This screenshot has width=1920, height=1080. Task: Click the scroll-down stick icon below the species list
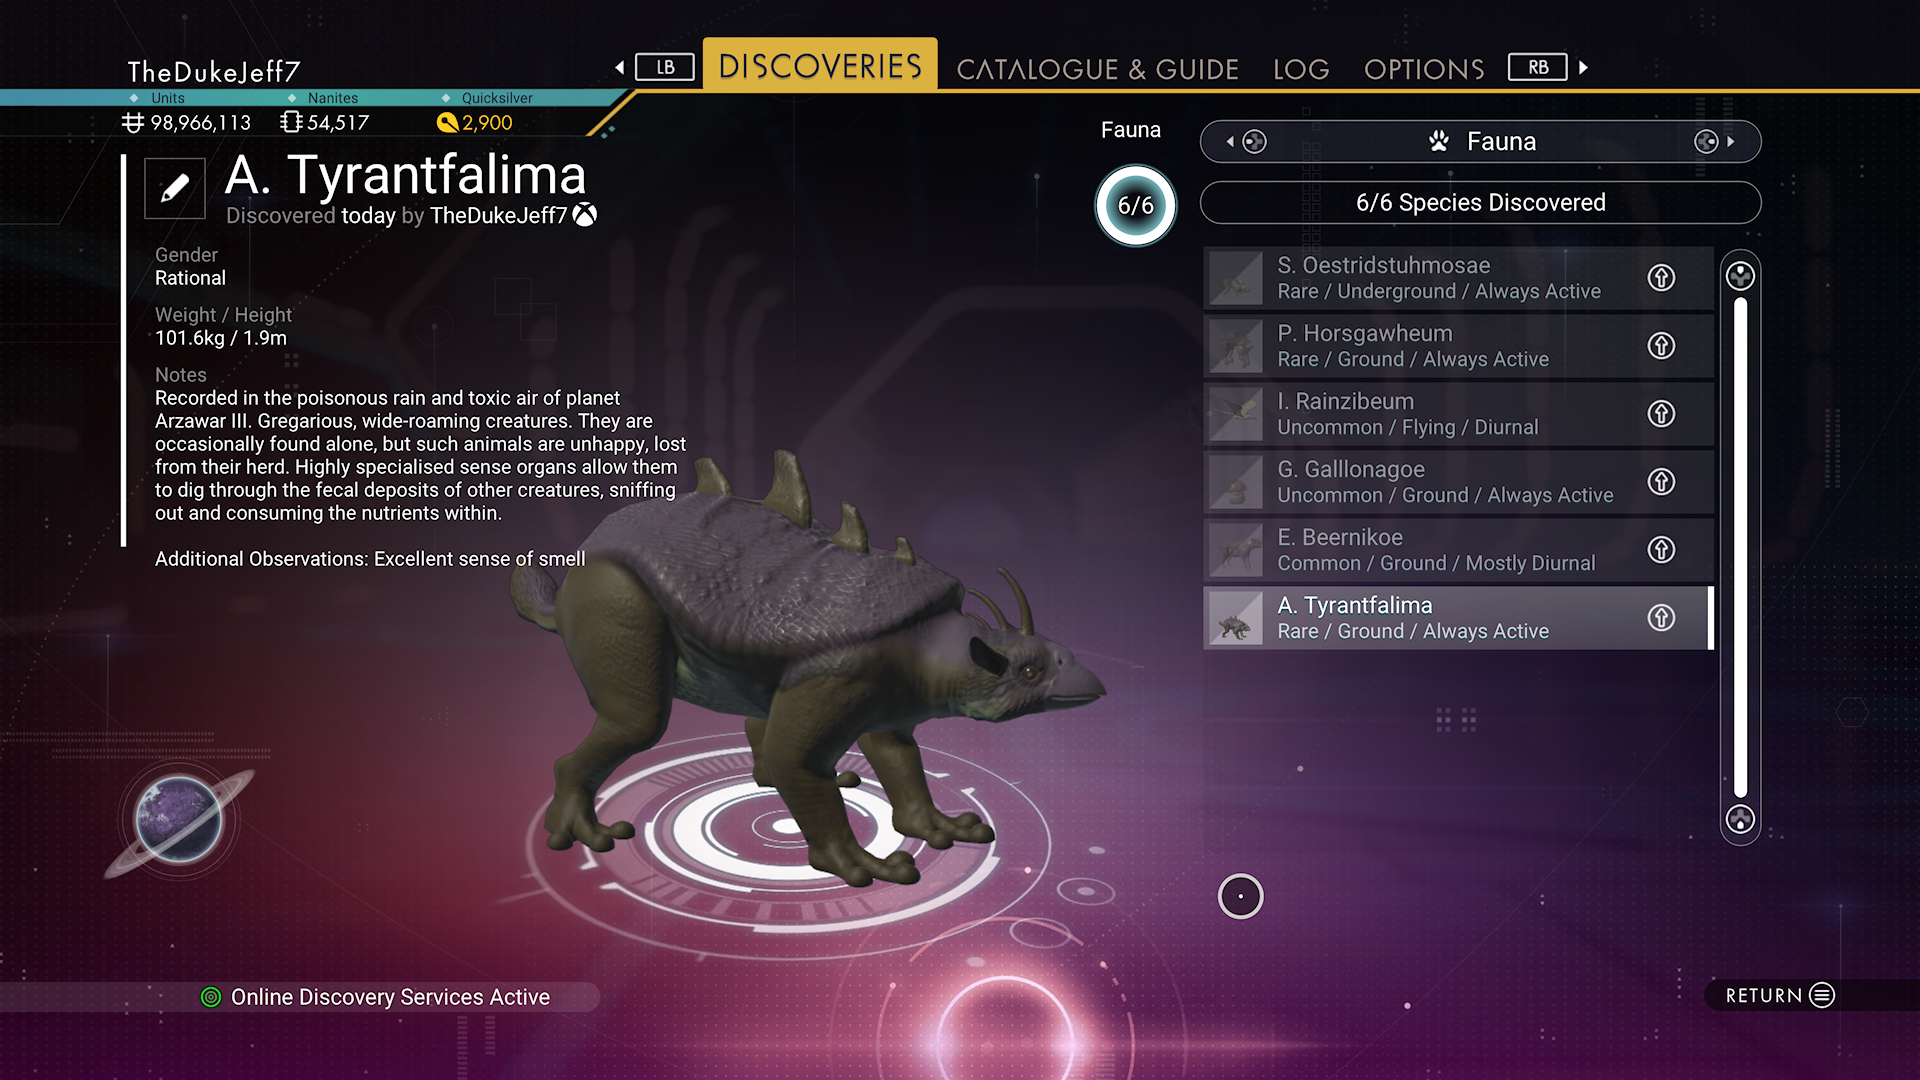coord(1740,819)
